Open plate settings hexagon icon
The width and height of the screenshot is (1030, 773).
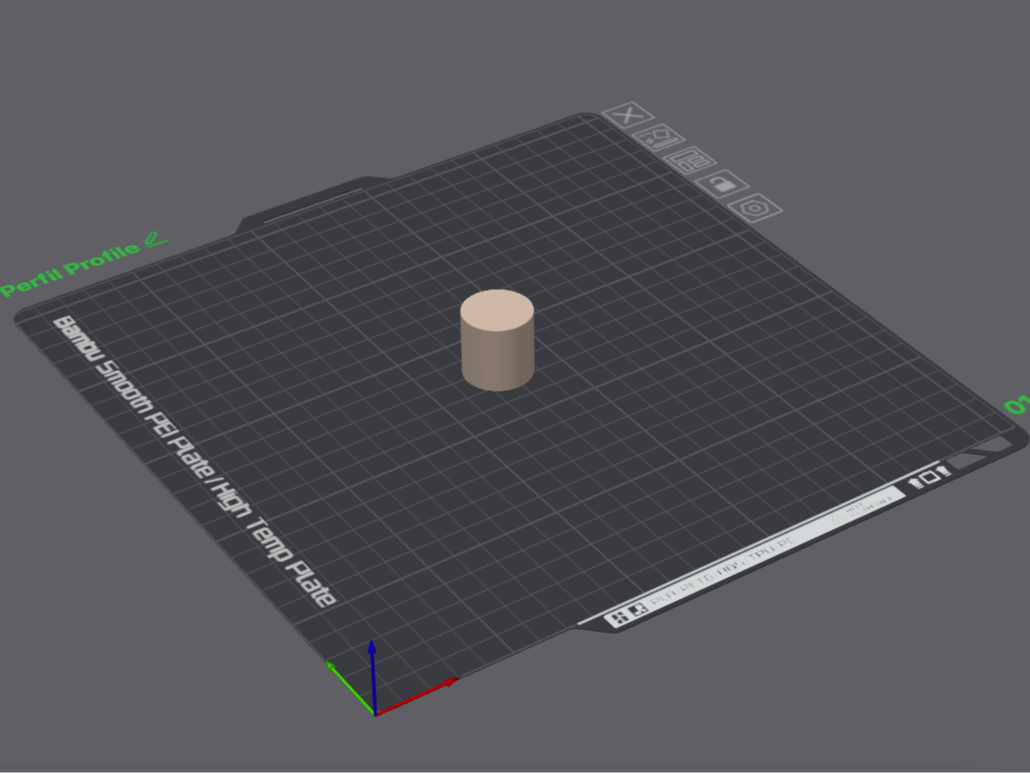pyautogui.click(x=755, y=208)
